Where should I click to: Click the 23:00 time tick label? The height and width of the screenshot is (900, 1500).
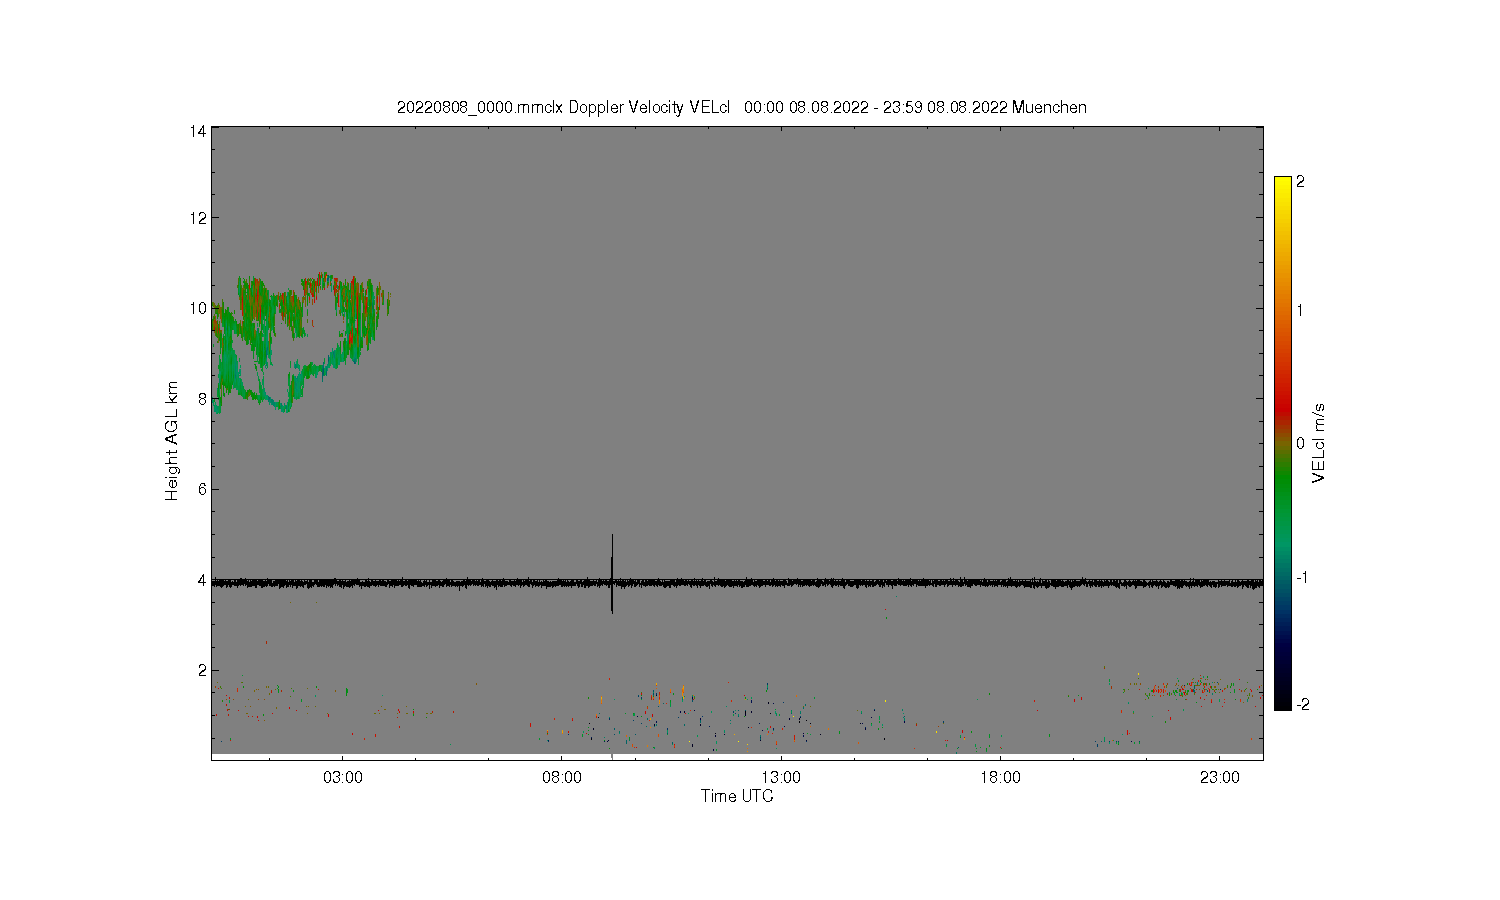tap(1219, 777)
